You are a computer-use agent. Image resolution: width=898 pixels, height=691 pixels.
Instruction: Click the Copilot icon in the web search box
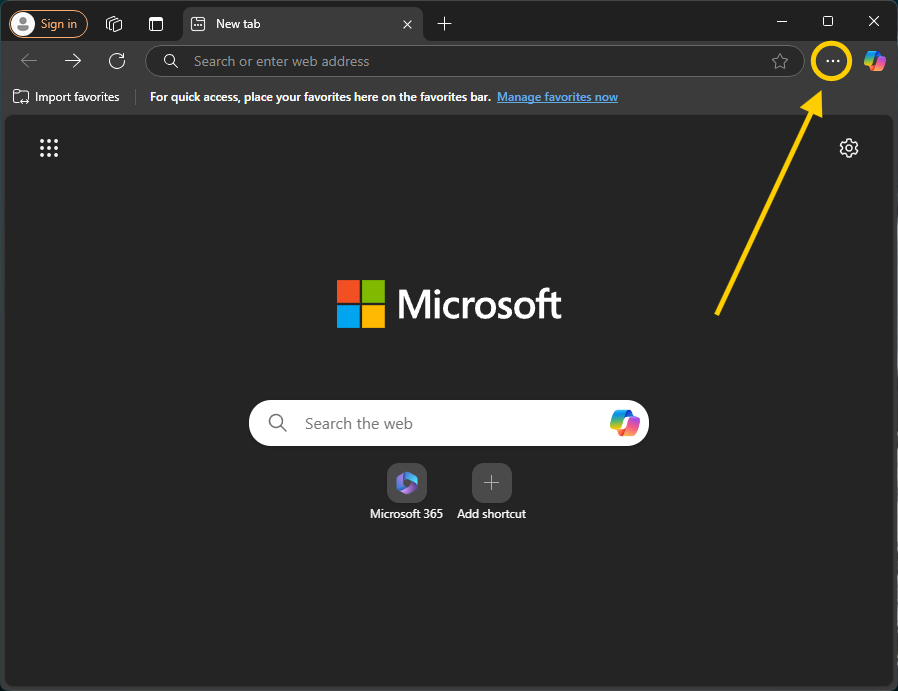click(x=625, y=423)
